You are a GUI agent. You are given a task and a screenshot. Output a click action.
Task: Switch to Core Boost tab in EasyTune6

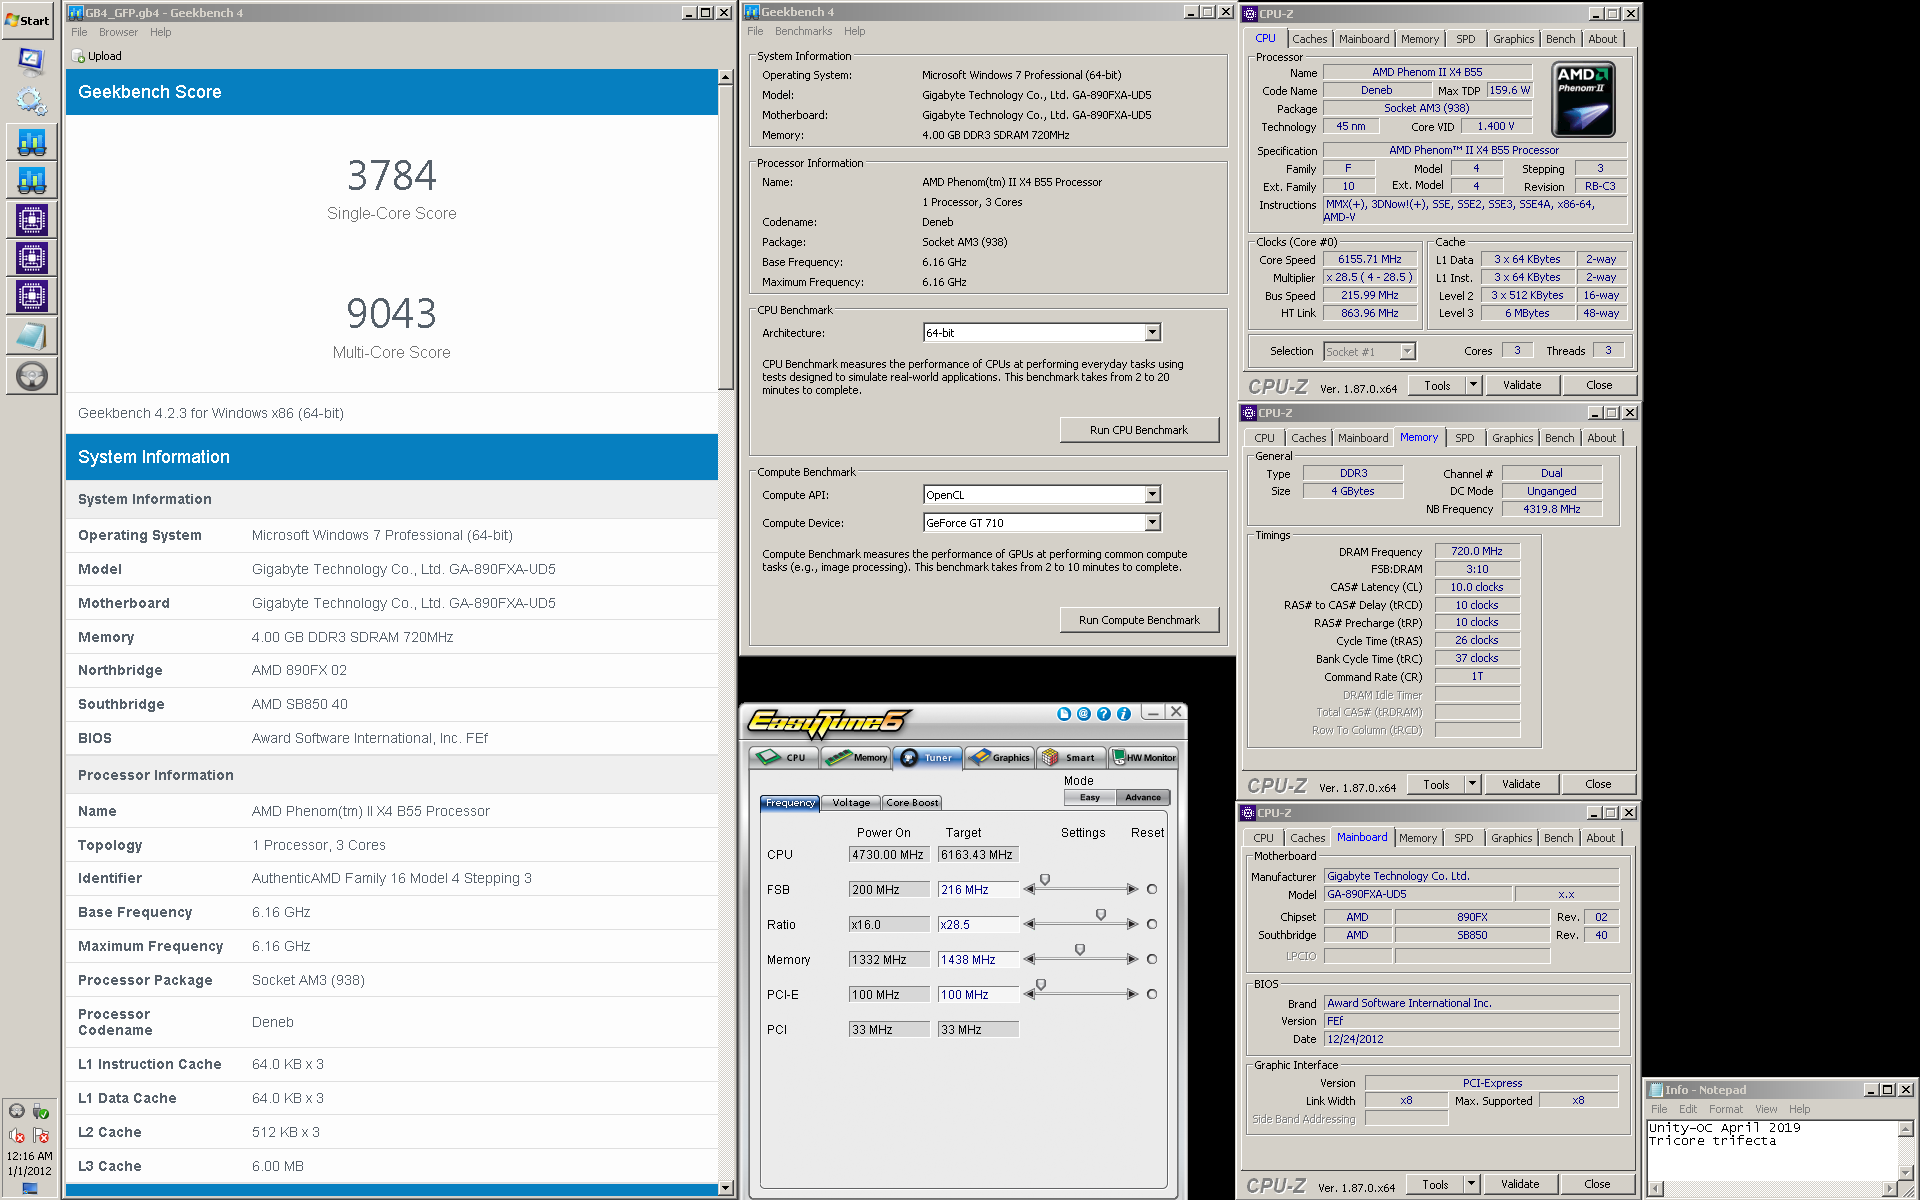coord(912,803)
